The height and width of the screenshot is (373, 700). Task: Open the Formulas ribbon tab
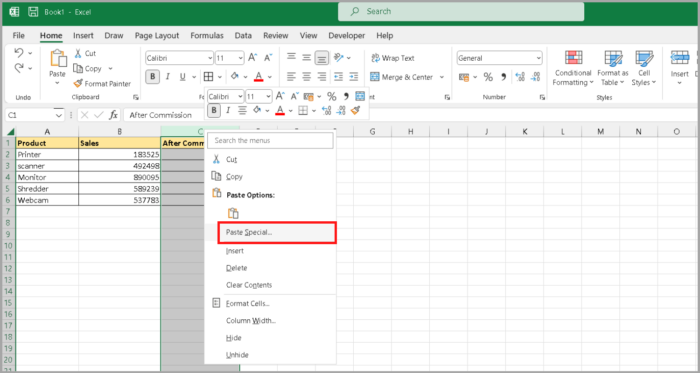pos(207,36)
